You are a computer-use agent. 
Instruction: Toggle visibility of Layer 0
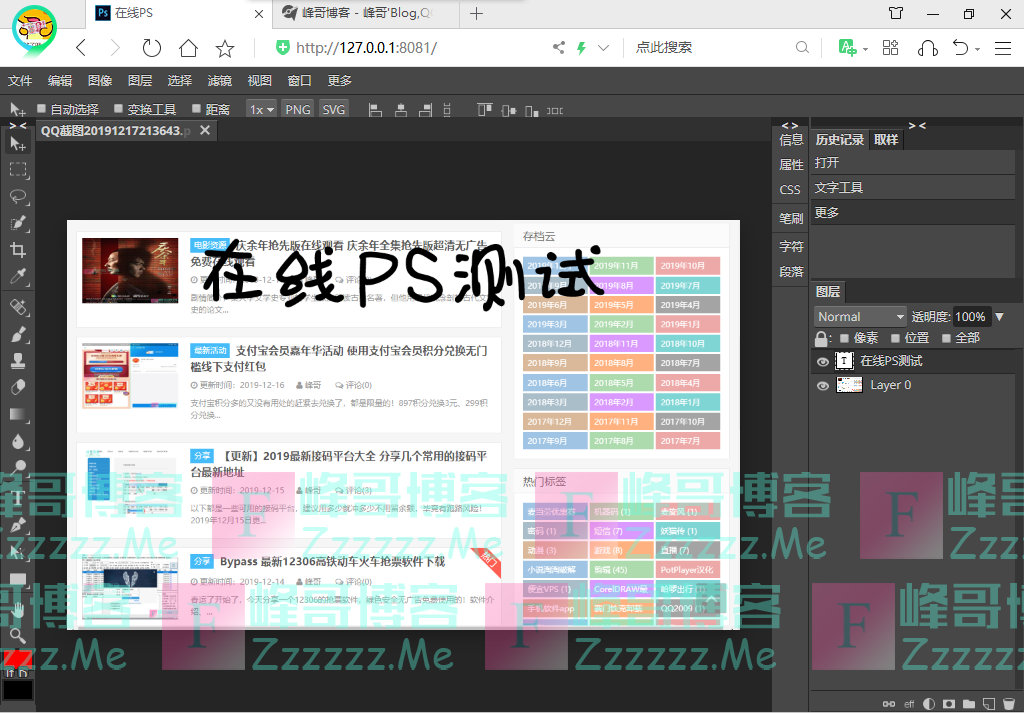pyautogui.click(x=823, y=386)
